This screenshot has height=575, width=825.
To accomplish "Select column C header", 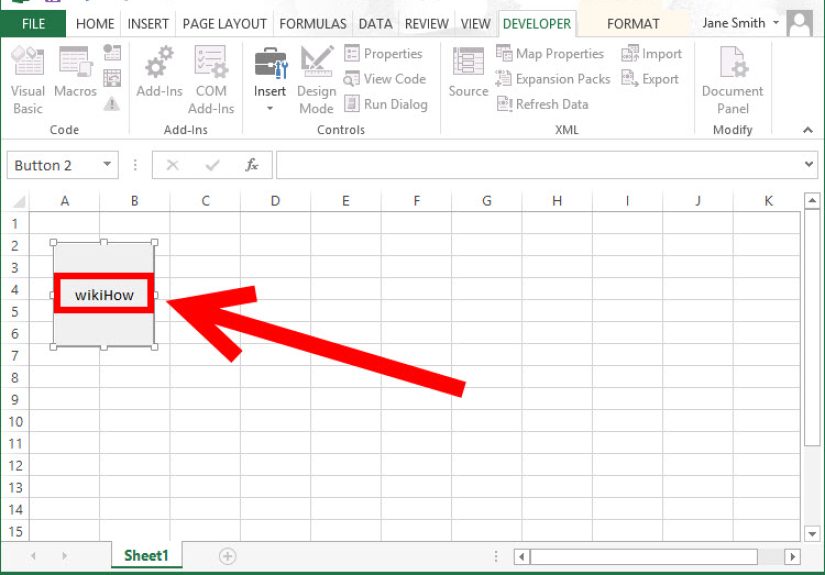I will 205,201.
